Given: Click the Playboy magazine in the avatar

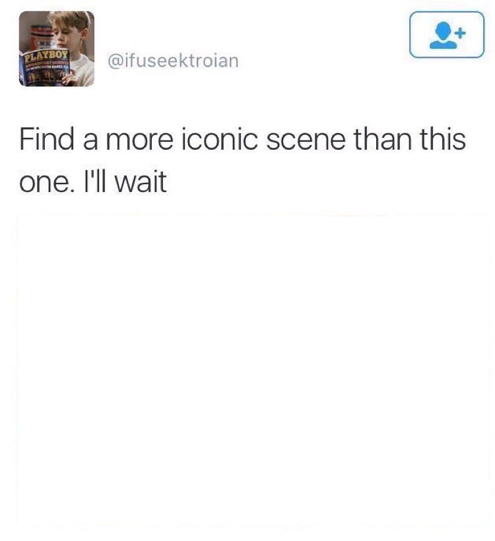Looking at the screenshot, I should [x=45, y=68].
